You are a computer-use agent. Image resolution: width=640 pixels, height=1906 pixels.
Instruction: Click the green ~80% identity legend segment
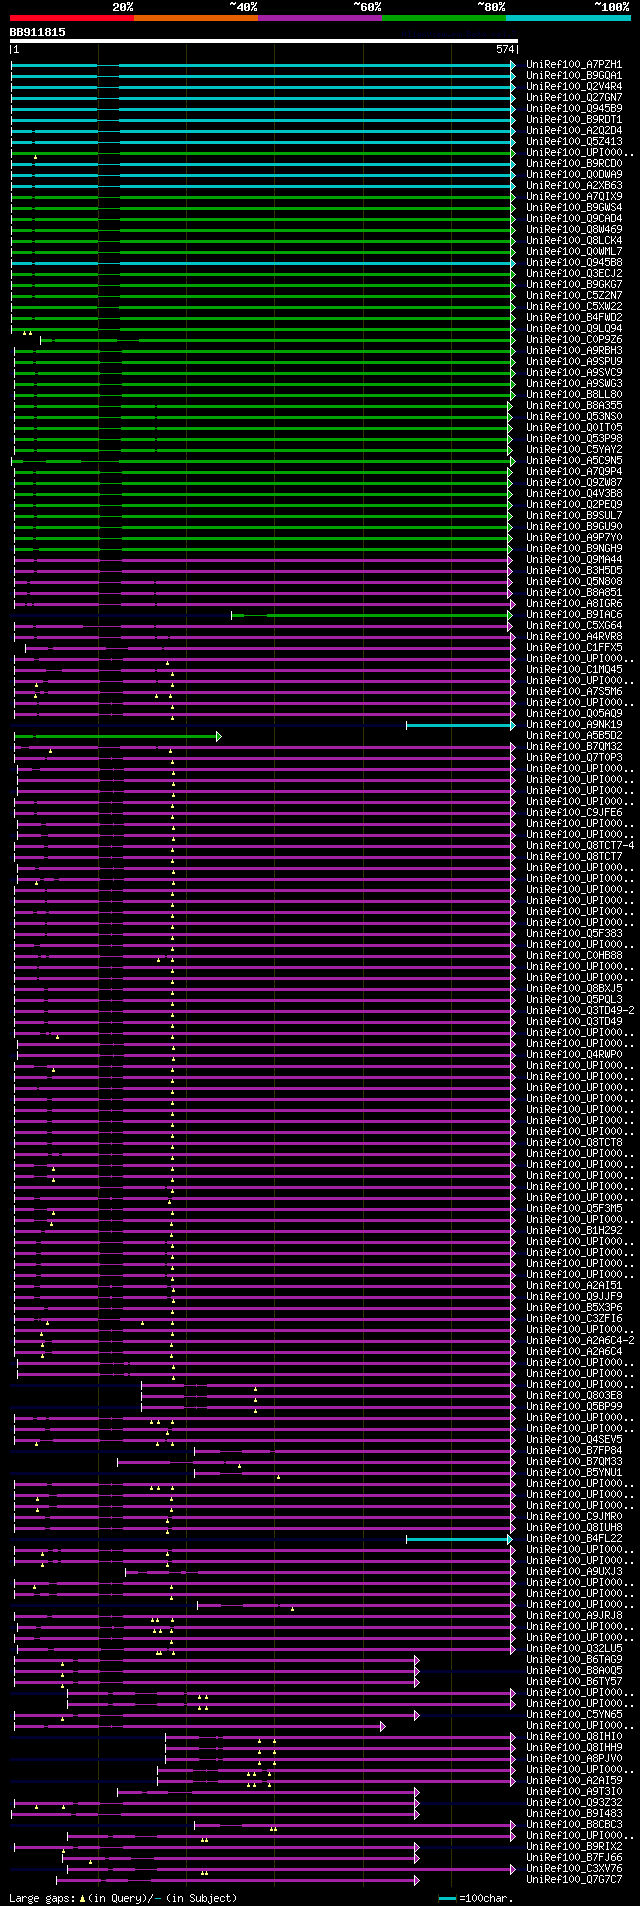(444, 18)
